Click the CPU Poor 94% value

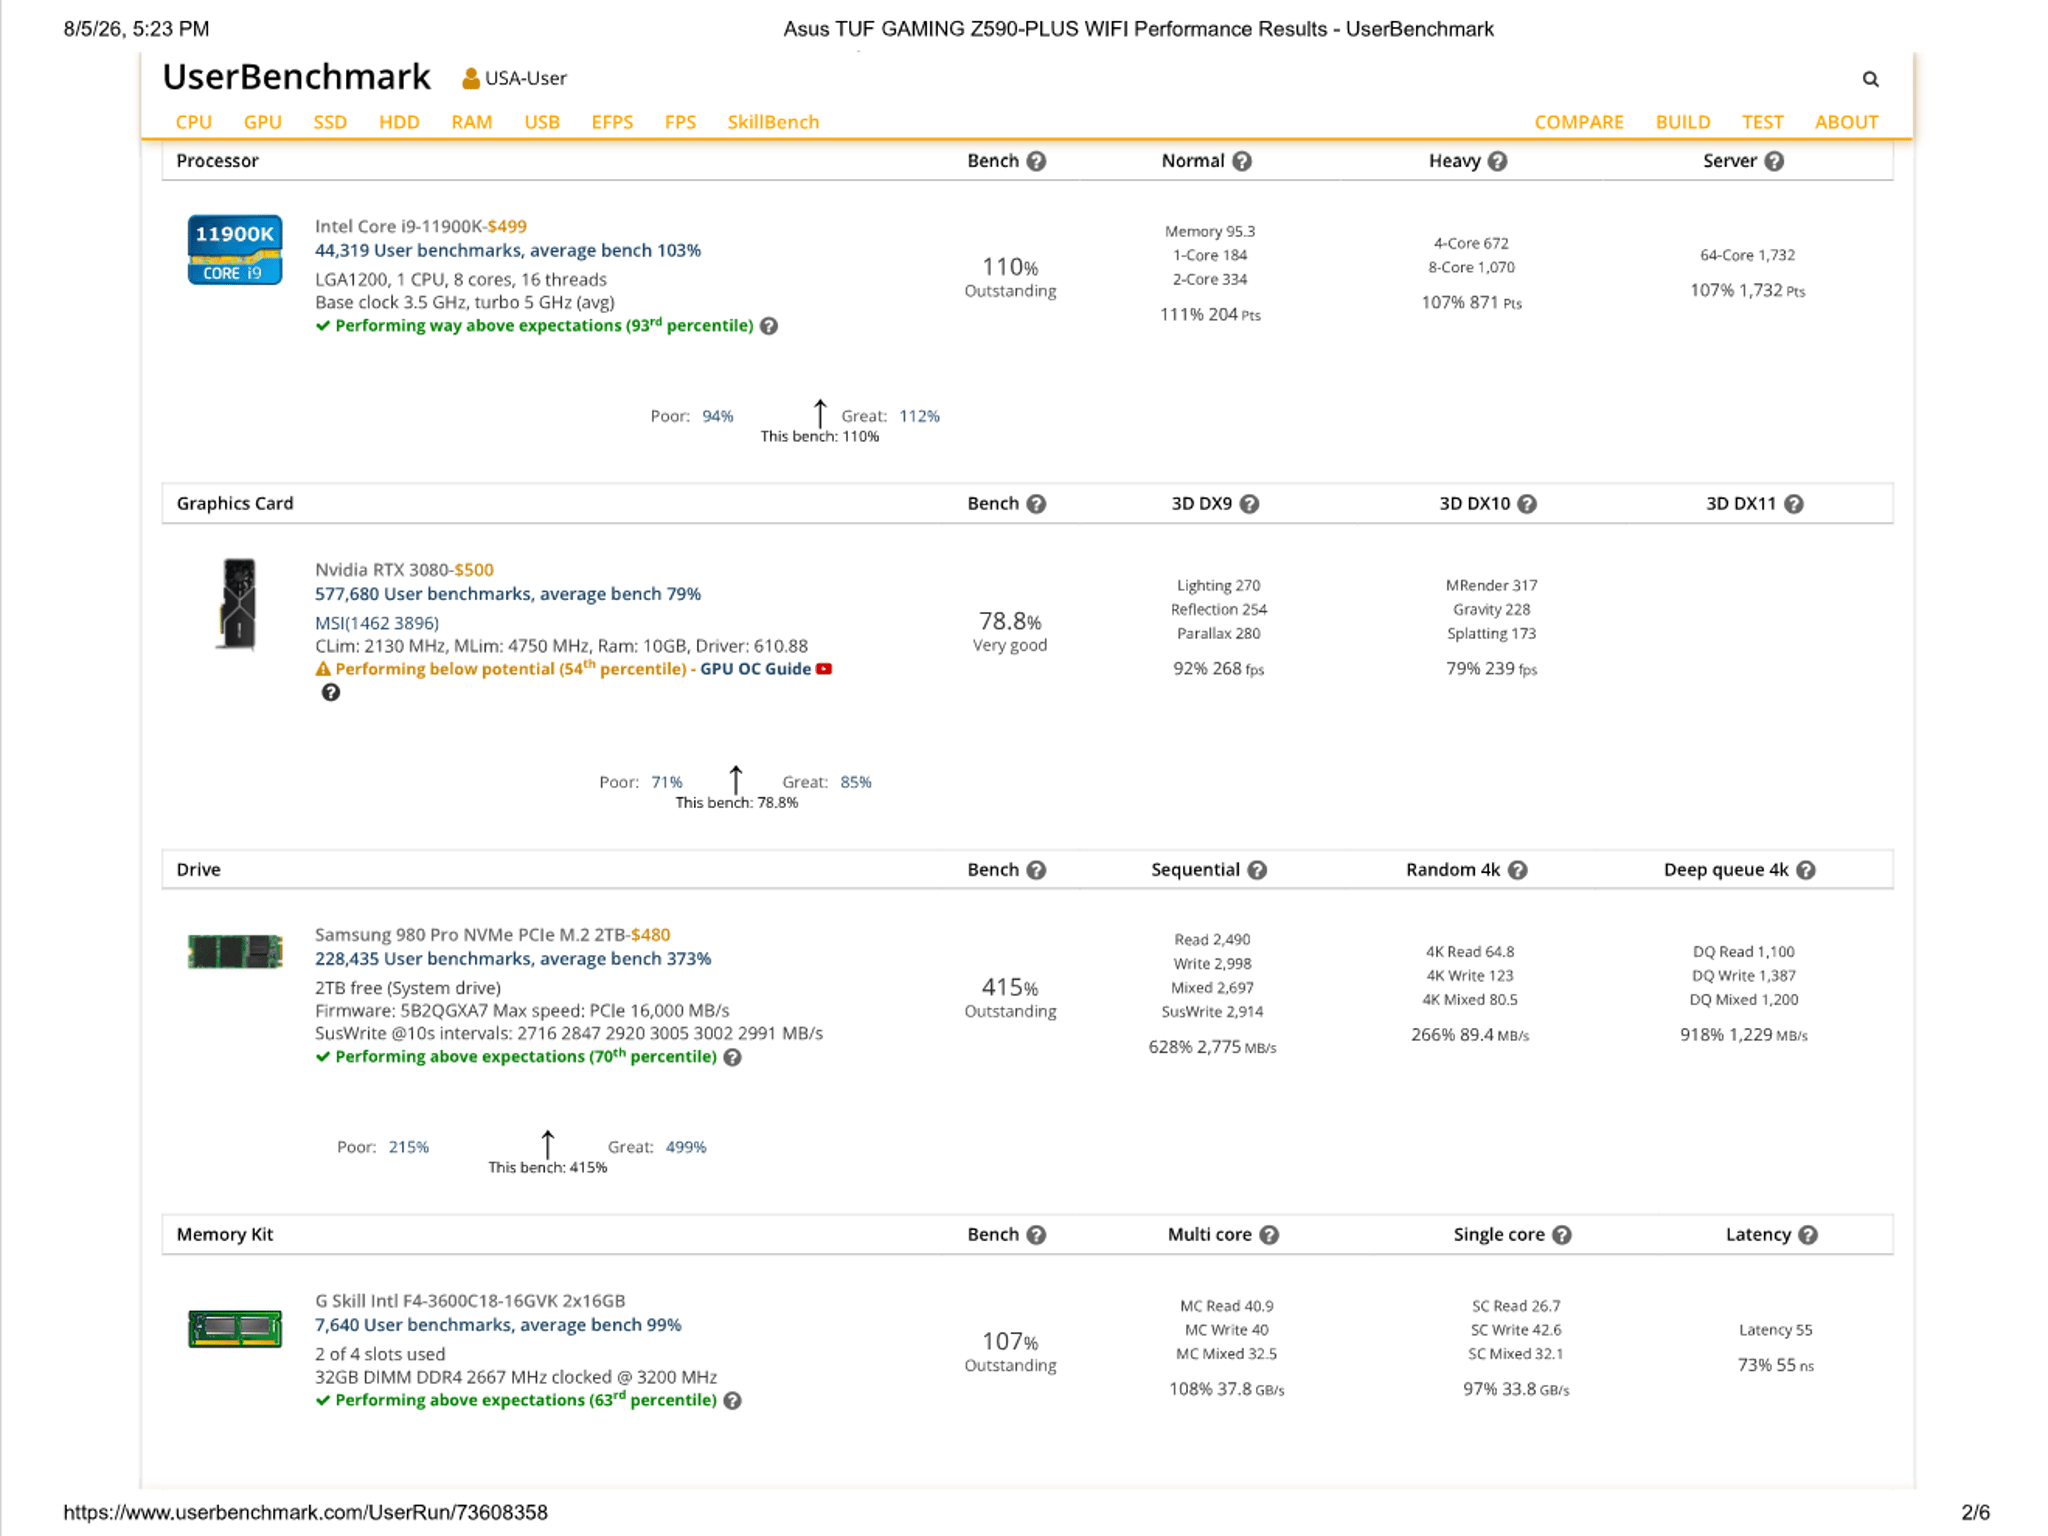[x=718, y=416]
